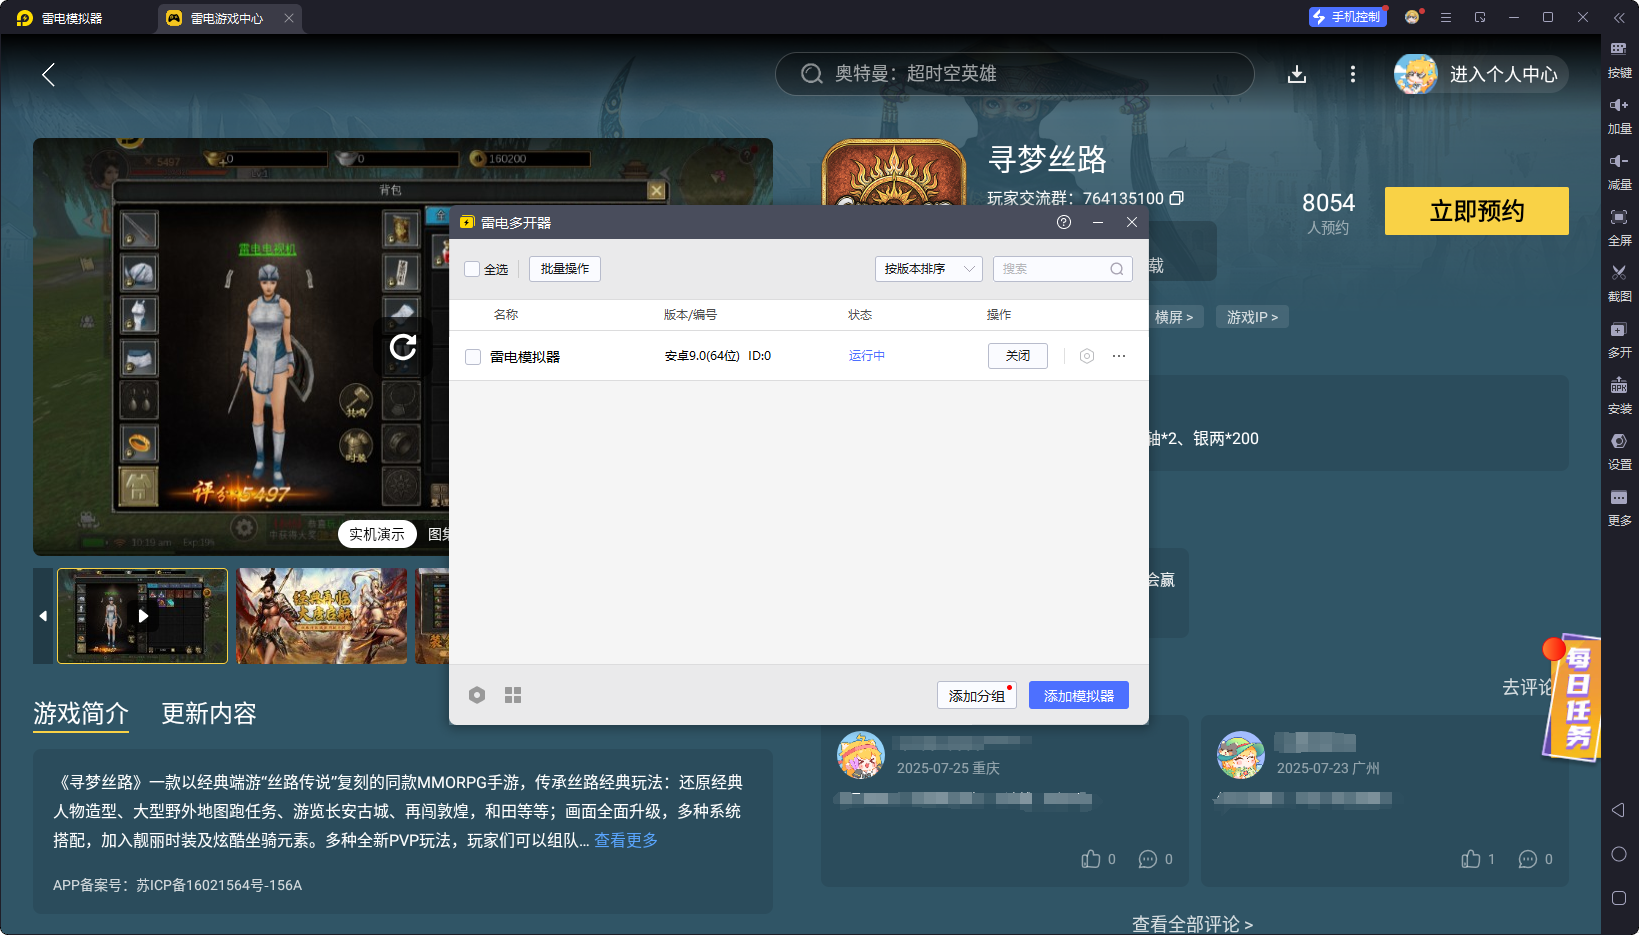Open help in the 雷电多开器 title bar
Screen dimensions: 1639x935
(1064, 222)
